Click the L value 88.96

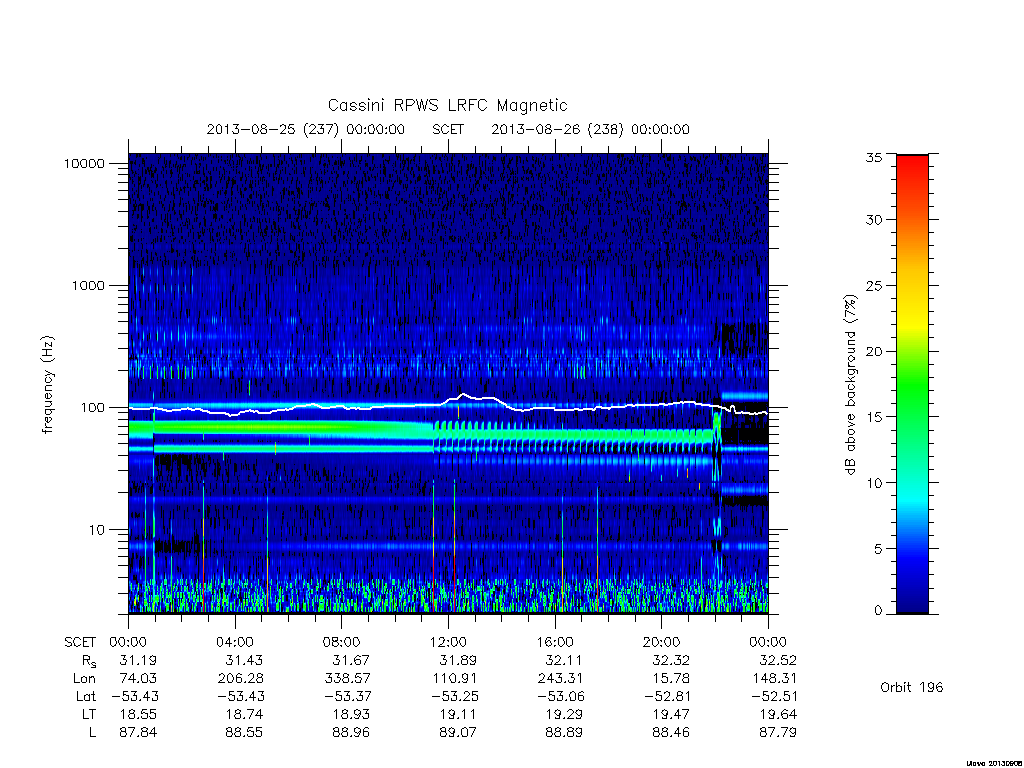[351, 733]
